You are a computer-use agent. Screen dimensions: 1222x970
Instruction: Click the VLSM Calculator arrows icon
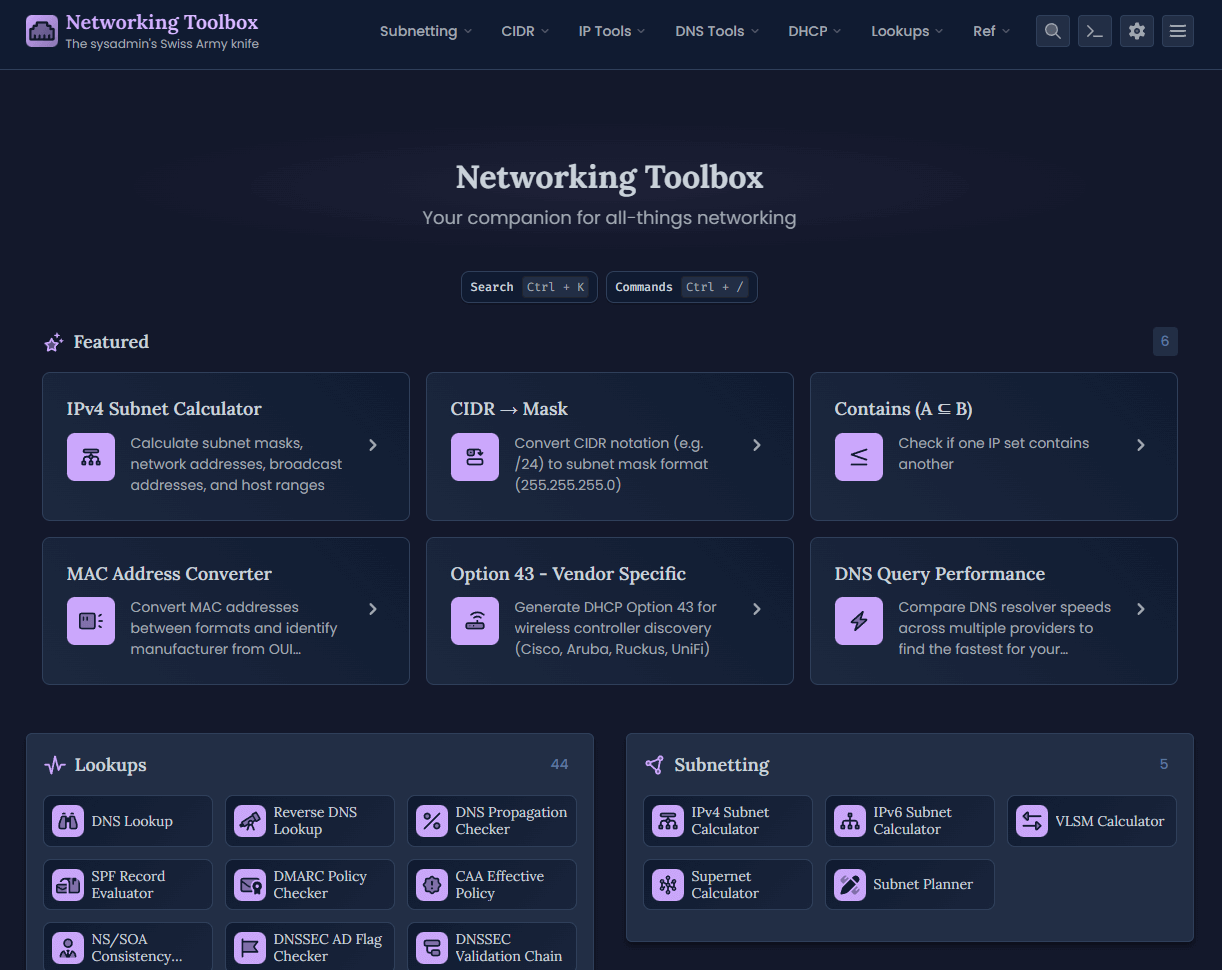[1032, 822]
